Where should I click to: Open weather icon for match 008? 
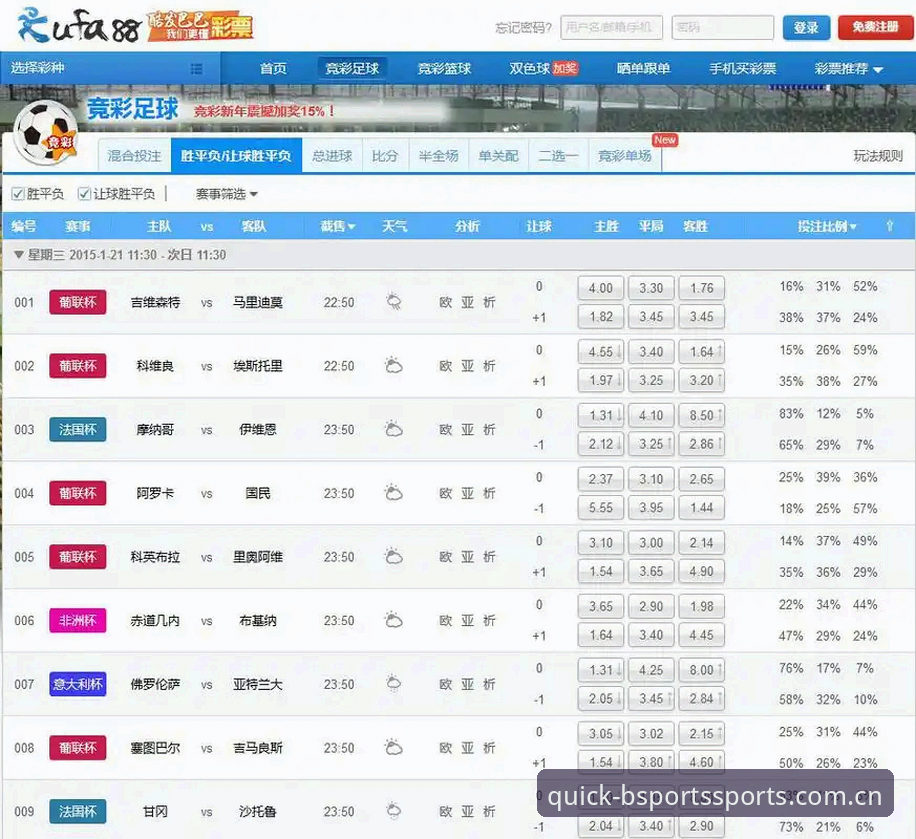(x=394, y=747)
